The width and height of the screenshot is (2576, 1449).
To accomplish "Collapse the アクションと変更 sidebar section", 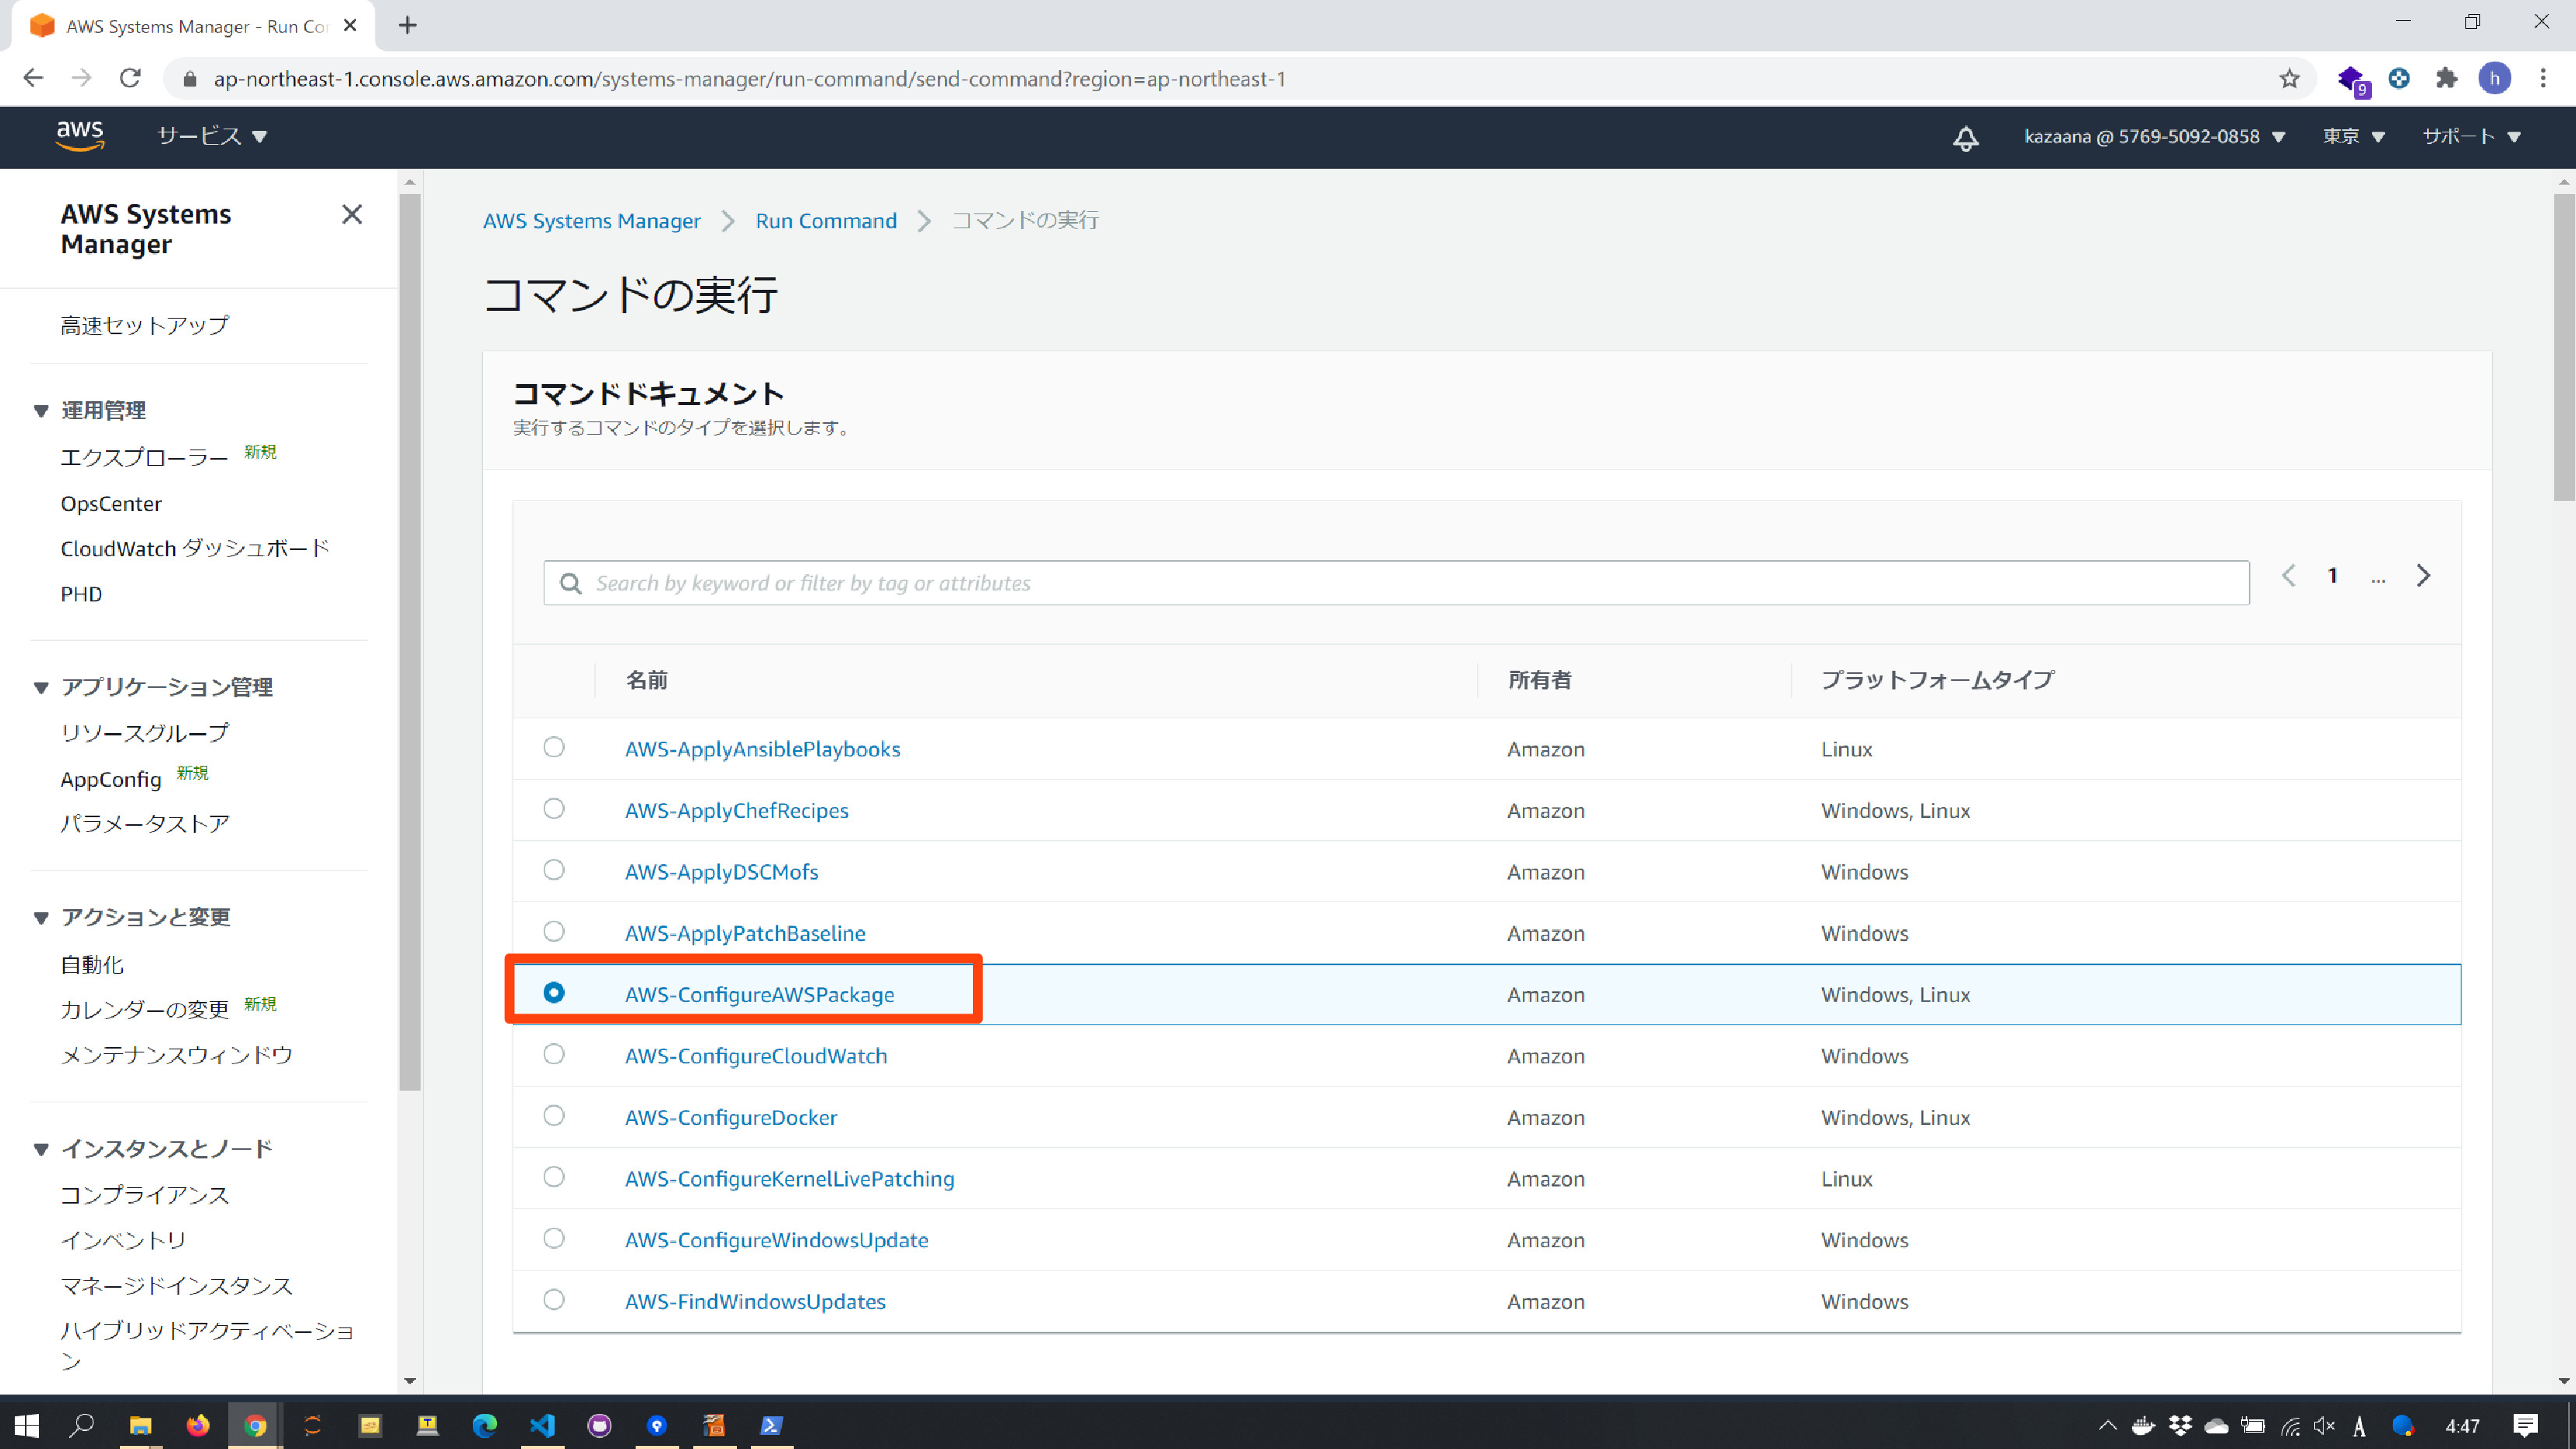I will 41,918.
